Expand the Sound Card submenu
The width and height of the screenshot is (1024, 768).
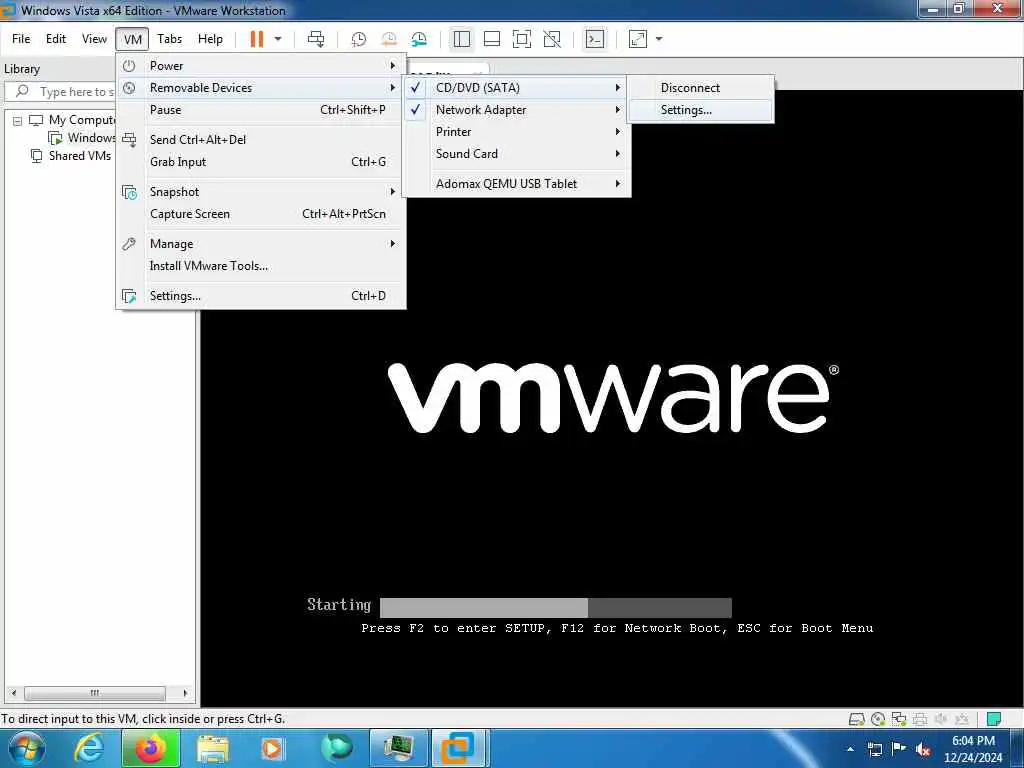(515, 154)
